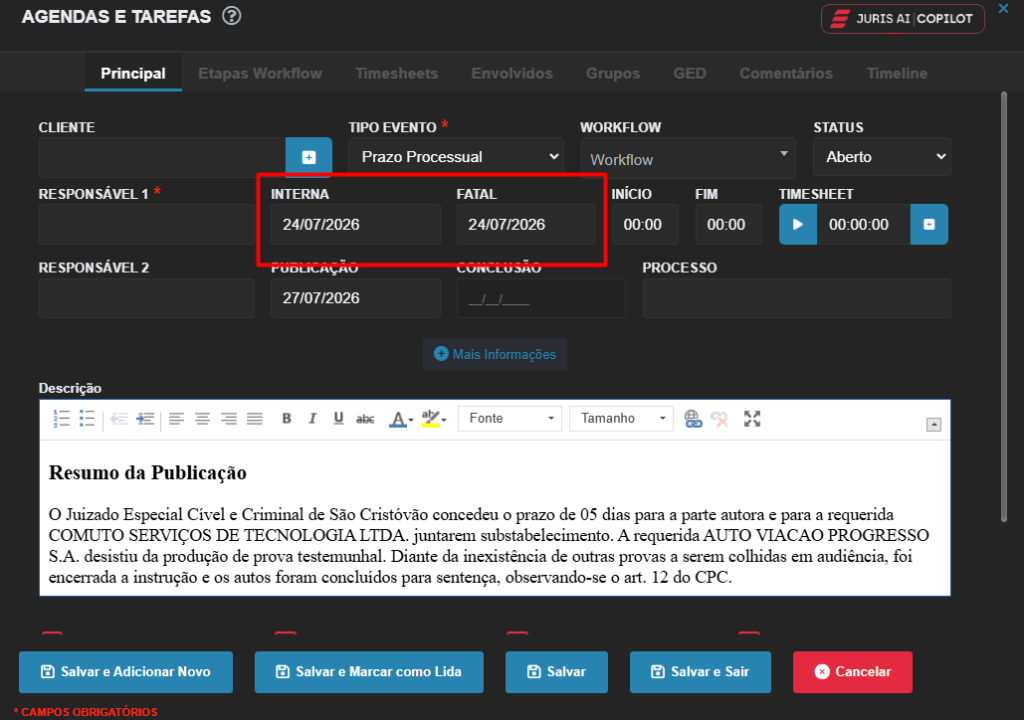Start the timesheet timer play button
The width and height of the screenshot is (1024, 720).
797,224
